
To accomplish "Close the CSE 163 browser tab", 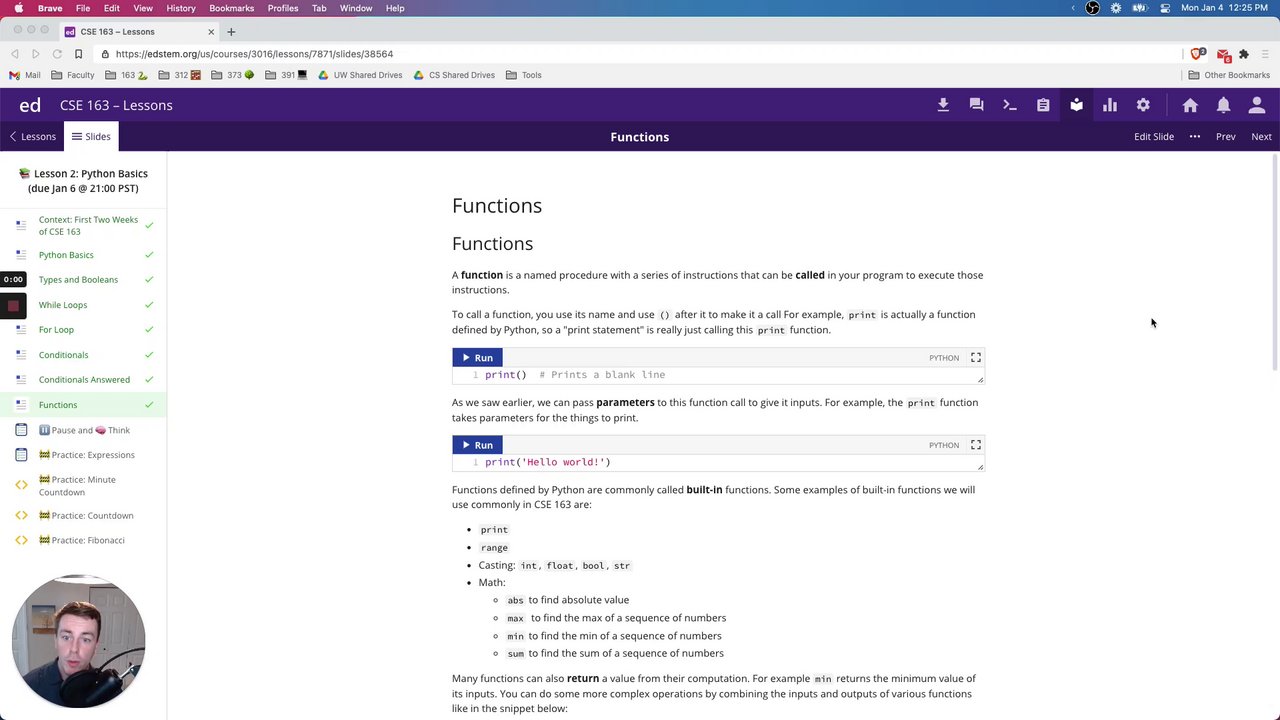I will (211, 32).
